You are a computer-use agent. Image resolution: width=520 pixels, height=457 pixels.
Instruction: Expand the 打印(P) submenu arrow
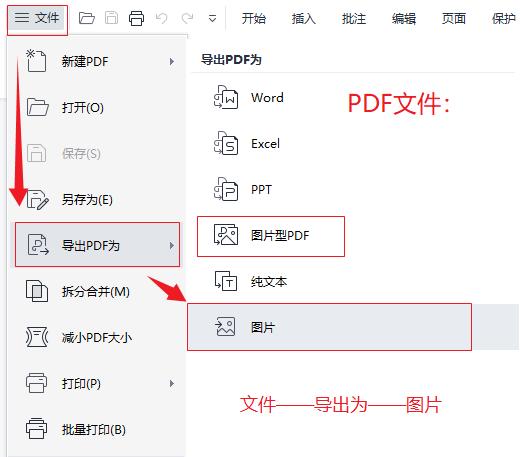(171, 383)
